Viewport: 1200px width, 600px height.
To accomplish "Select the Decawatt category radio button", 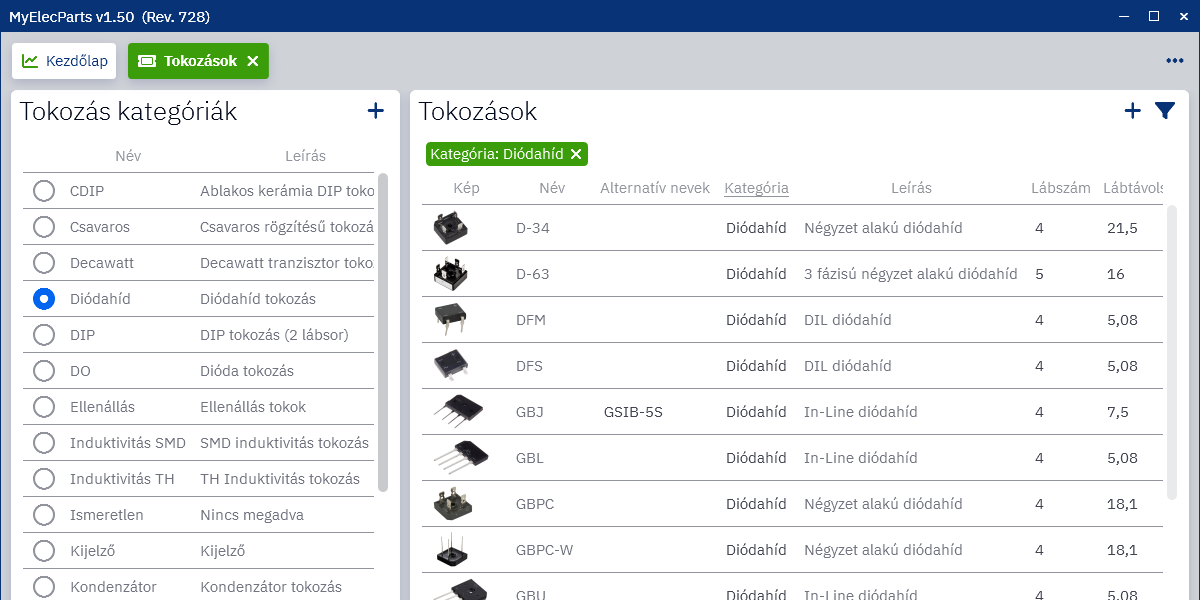I will coord(44,263).
